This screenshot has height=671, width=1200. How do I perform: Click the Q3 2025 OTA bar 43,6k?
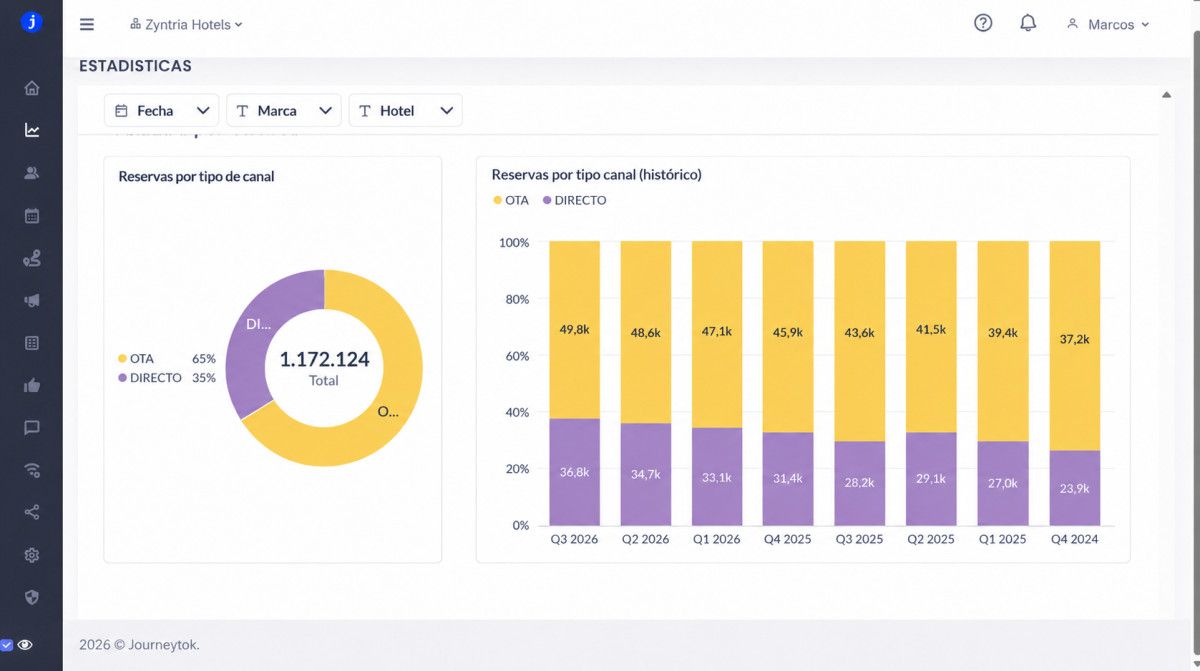[x=859, y=341]
